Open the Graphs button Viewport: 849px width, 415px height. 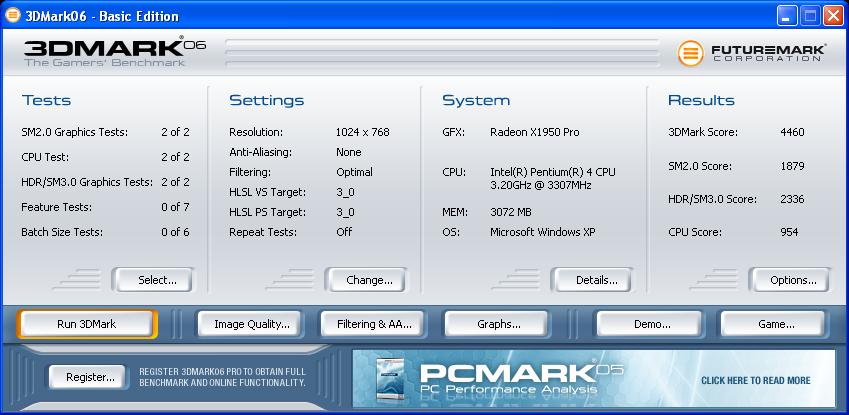point(499,324)
